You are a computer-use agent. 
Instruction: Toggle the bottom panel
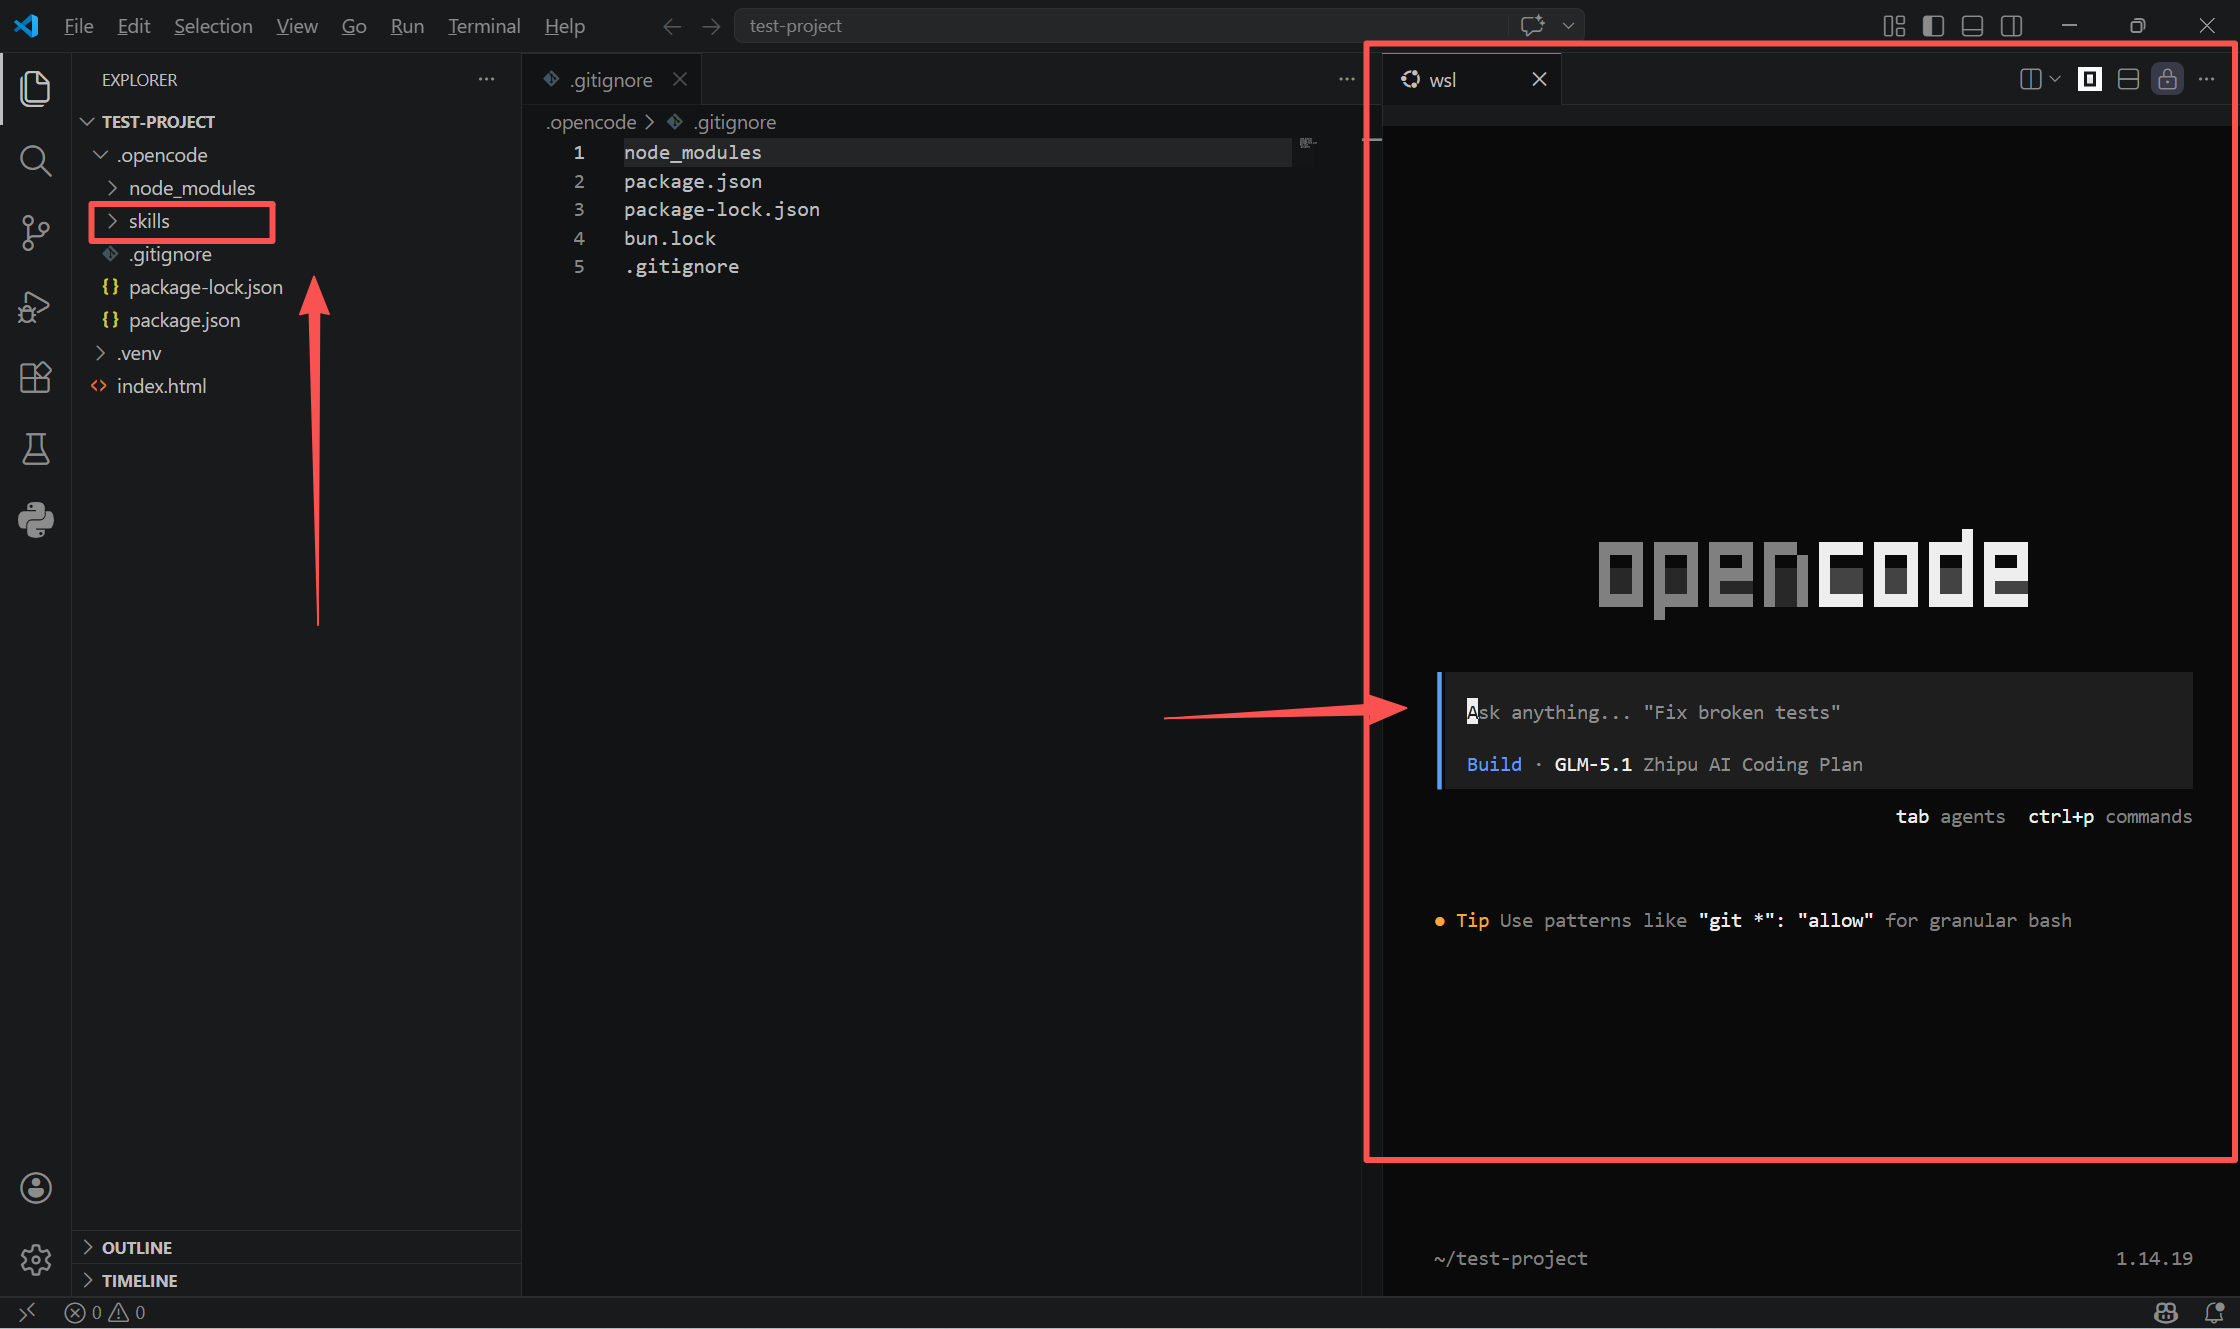pos(1972,26)
